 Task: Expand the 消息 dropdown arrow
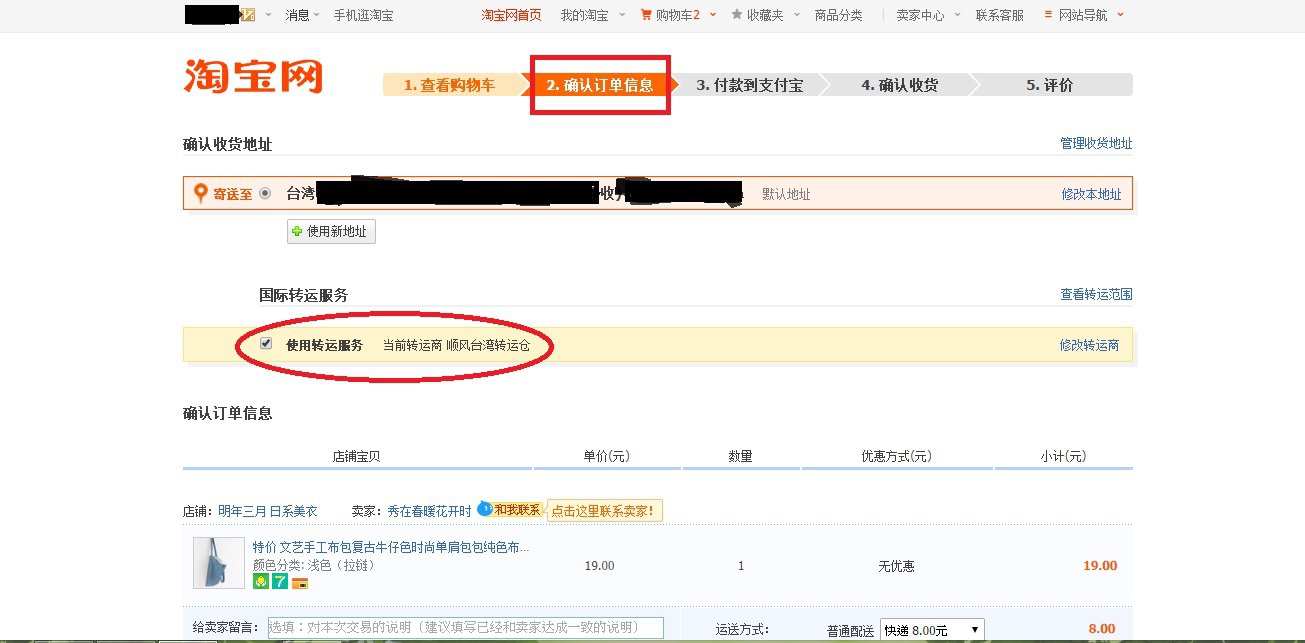pos(316,14)
